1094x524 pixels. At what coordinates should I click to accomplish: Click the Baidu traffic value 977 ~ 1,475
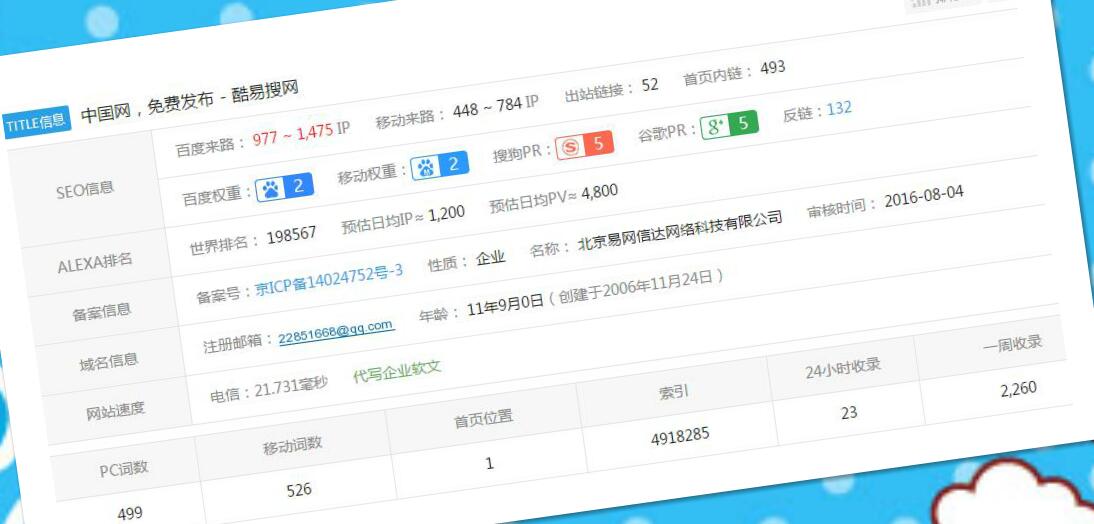click(x=292, y=134)
